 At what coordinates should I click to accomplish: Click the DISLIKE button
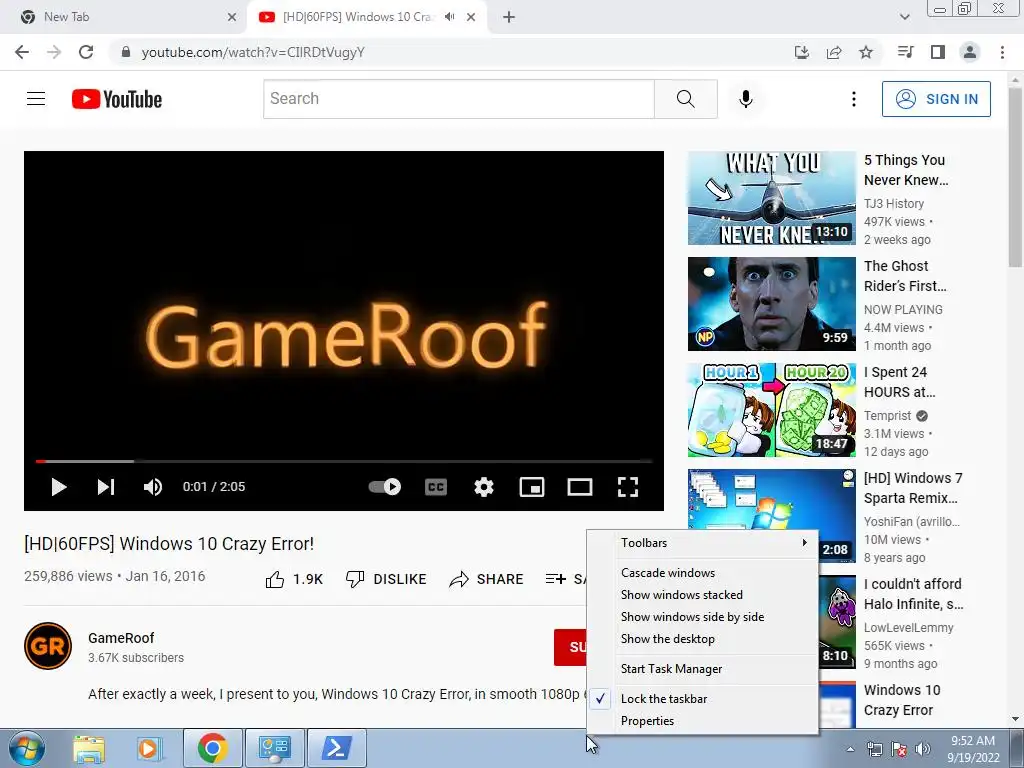pos(386,579)
